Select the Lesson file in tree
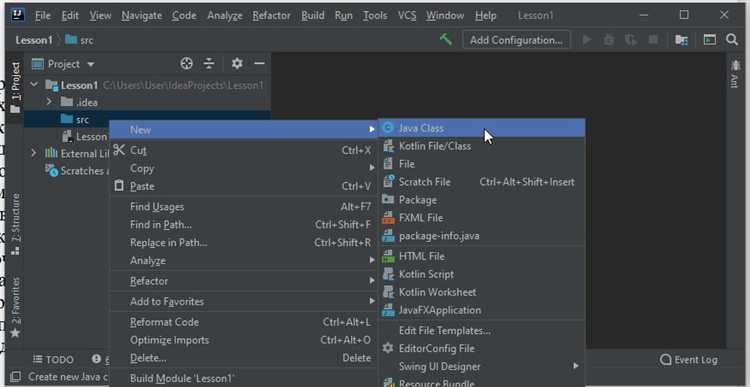 [85, 136]
